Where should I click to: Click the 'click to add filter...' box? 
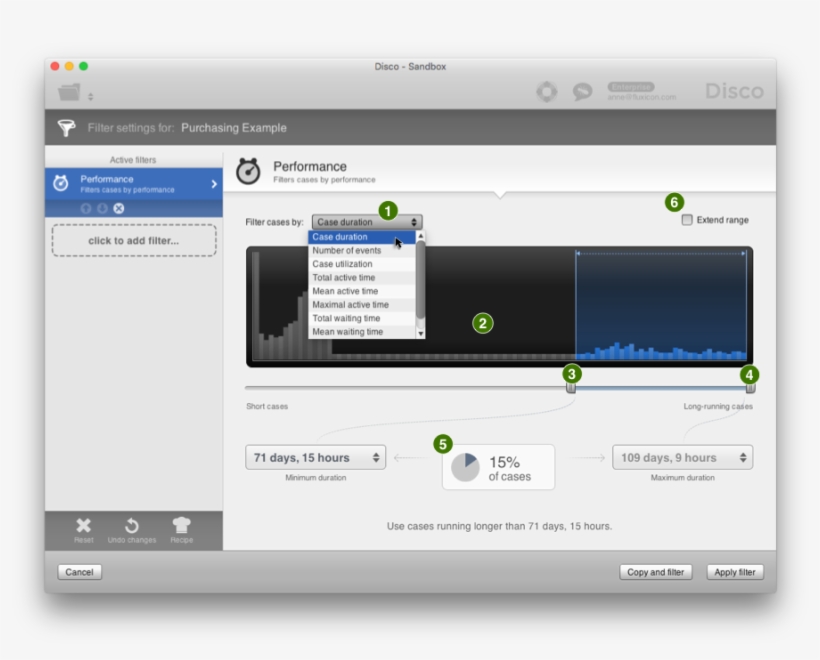click(x=134, y=241)
